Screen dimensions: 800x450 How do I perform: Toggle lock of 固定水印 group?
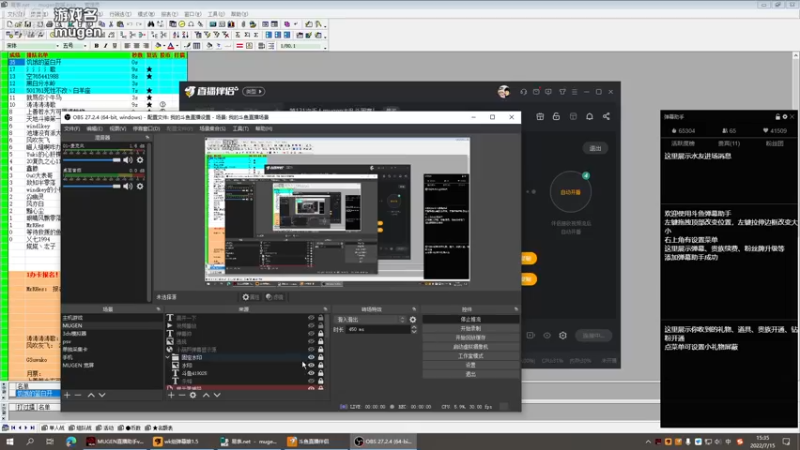(x=320, y=357)
